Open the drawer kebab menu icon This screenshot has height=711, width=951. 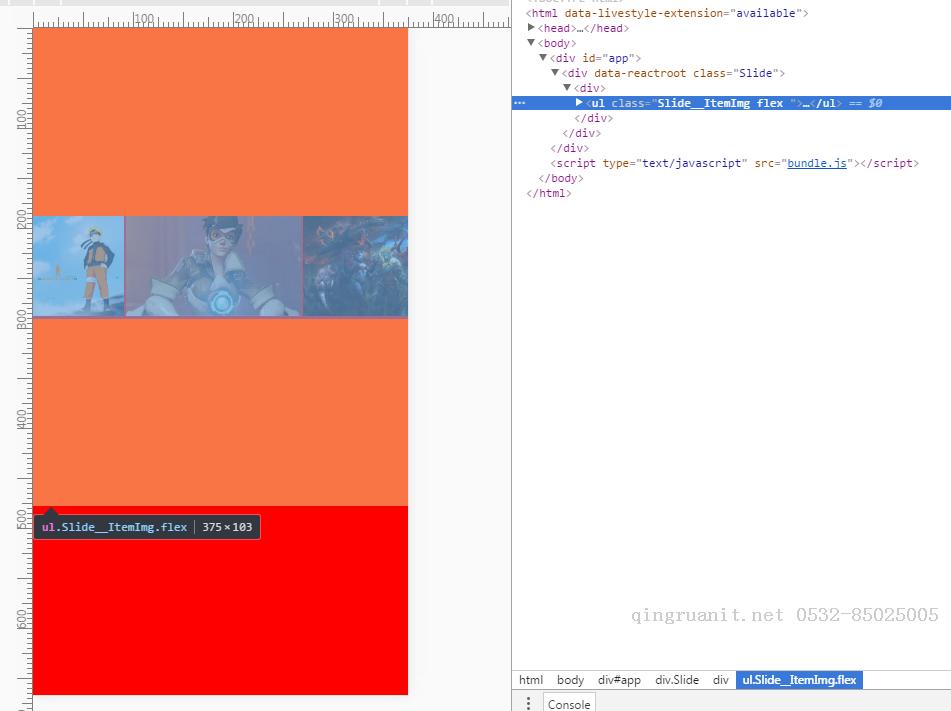[x=528, y=703]
